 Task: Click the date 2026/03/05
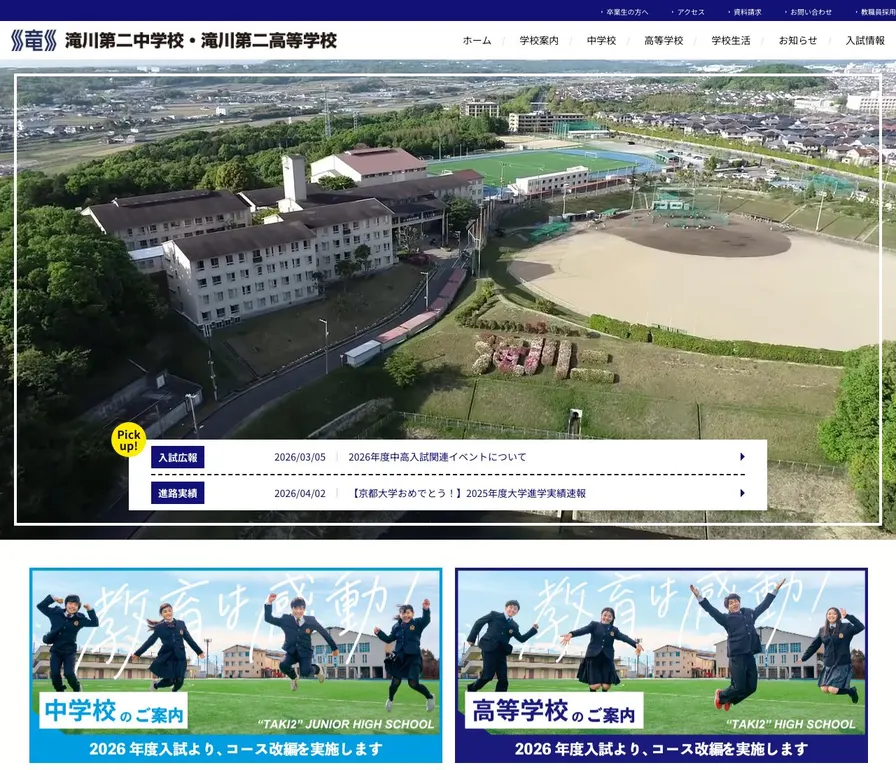point(299,457)
